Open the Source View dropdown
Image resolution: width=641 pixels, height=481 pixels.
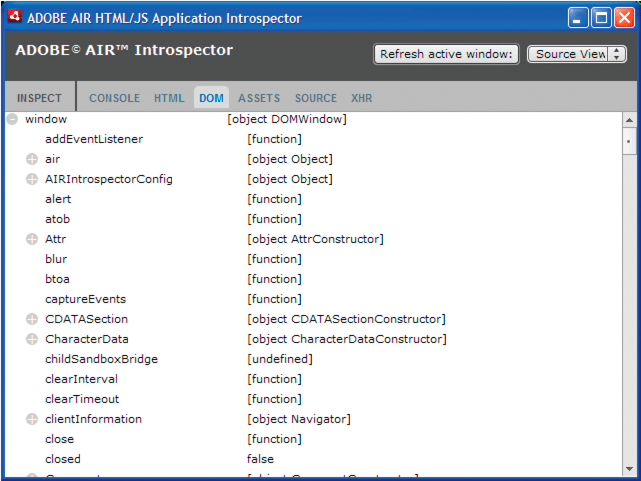[576, 54]
